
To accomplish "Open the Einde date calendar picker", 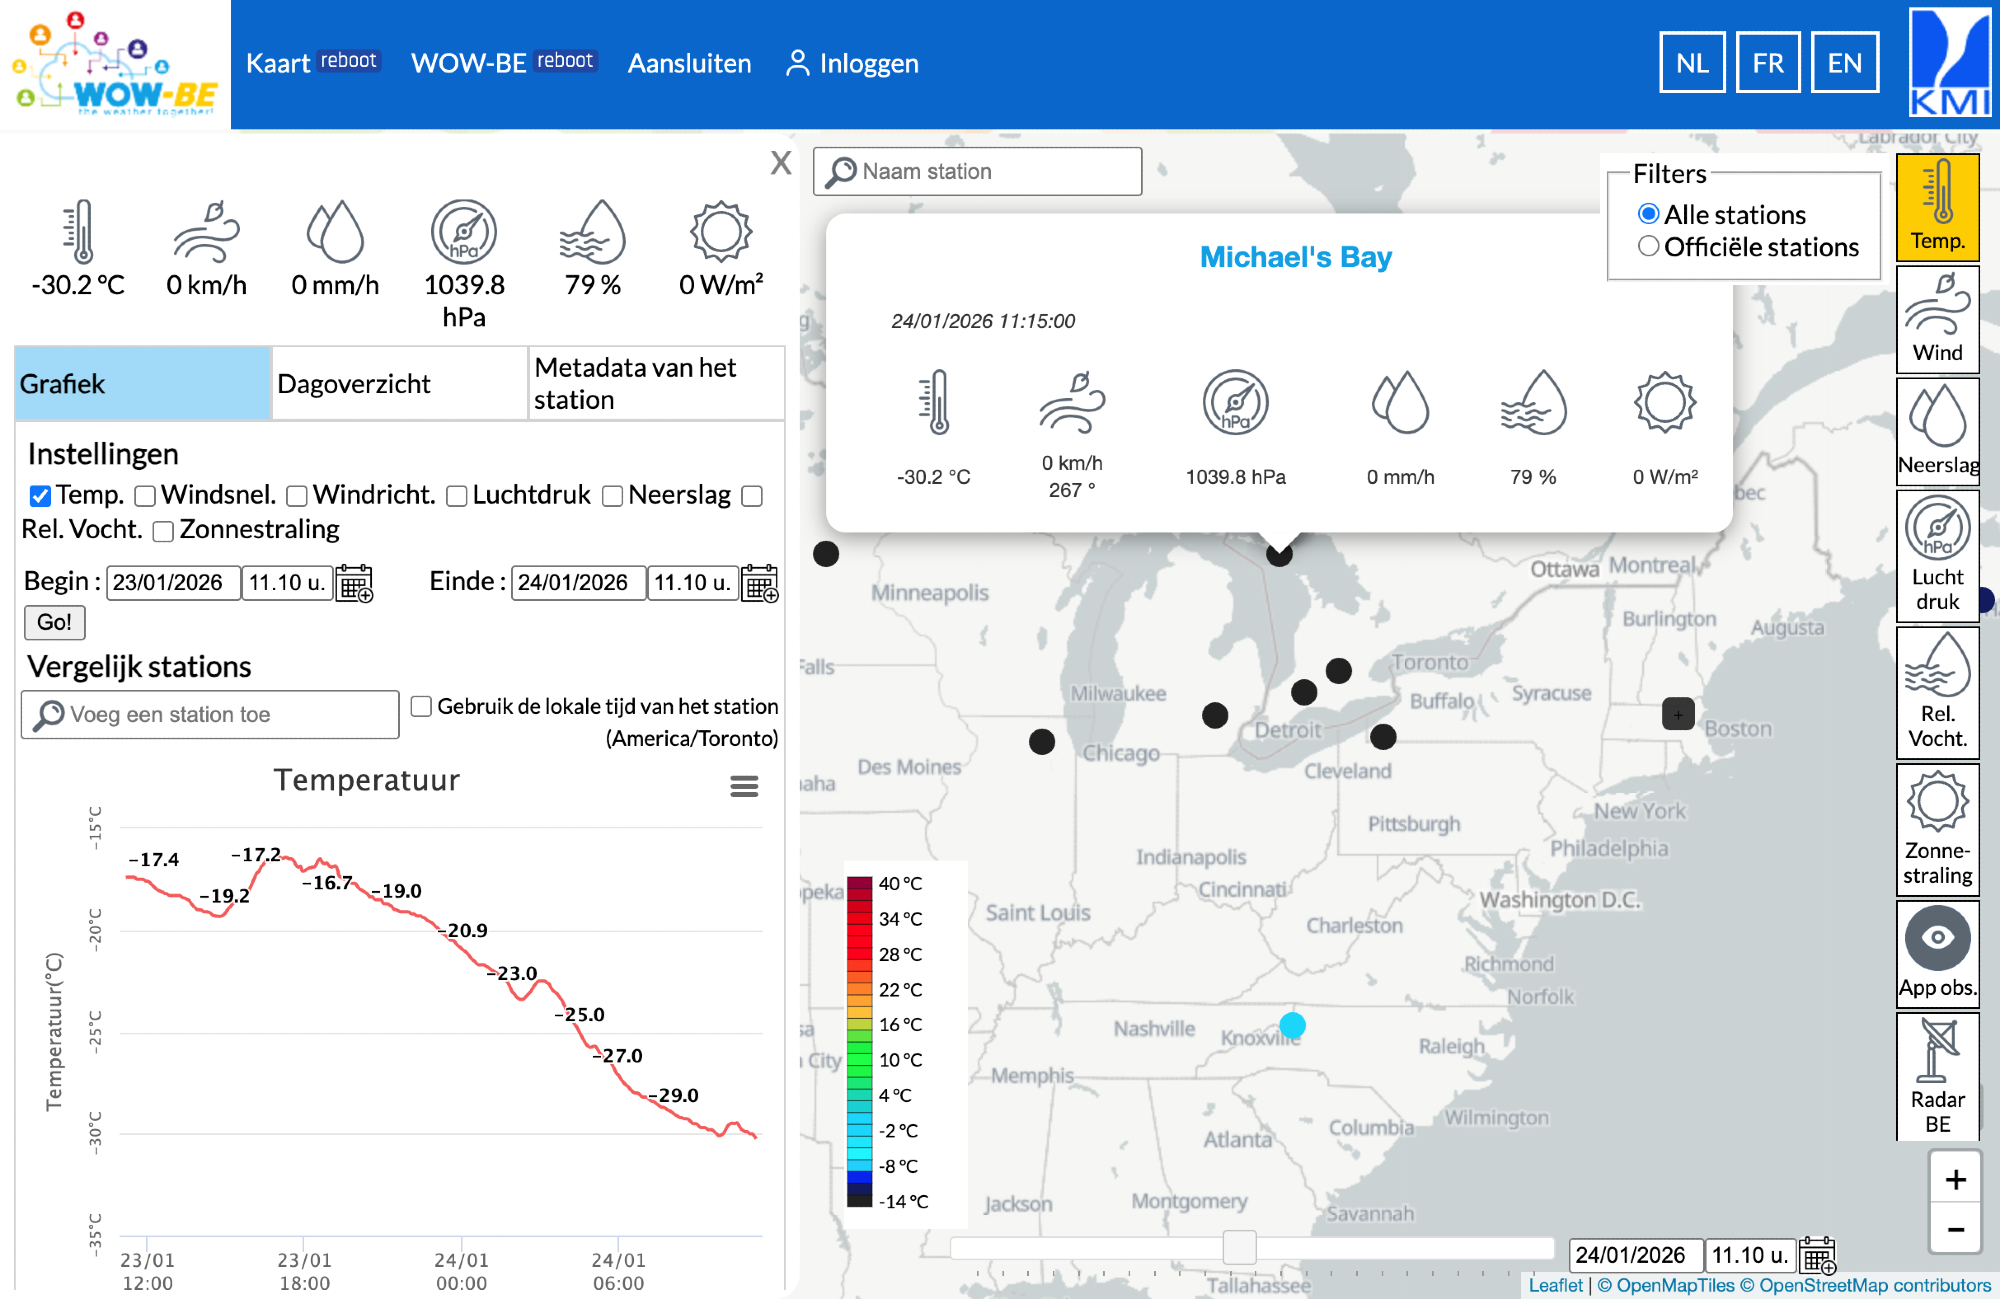I will [x=760, y=583].
